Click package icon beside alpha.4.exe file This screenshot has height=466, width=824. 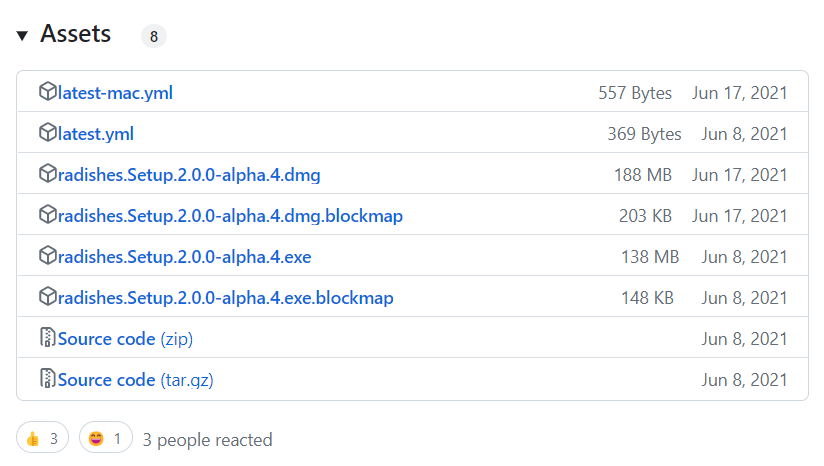(47, 257)
